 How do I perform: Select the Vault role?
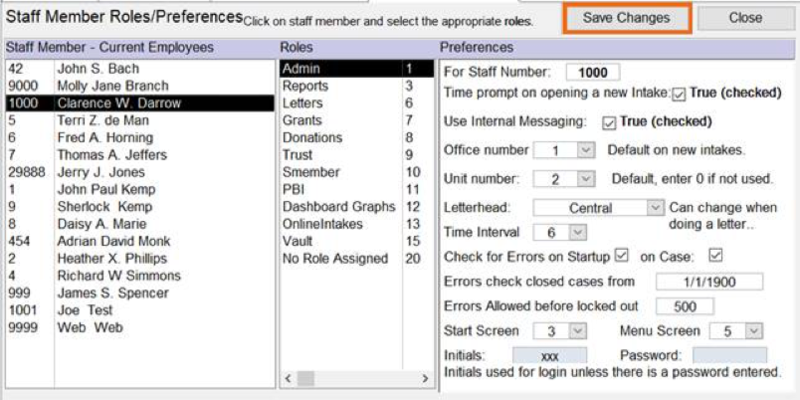click(x=299, y=240)
